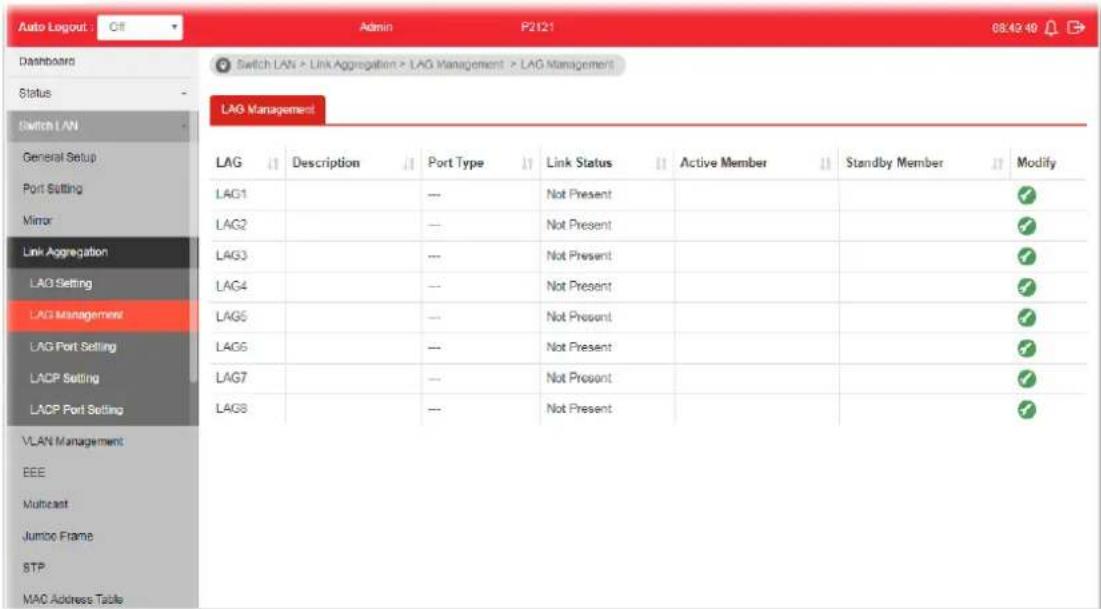The height and width of the screenshot is (609, 1101).
Task: Open LAG Port Setting submenu item
Action: (98, 347)
